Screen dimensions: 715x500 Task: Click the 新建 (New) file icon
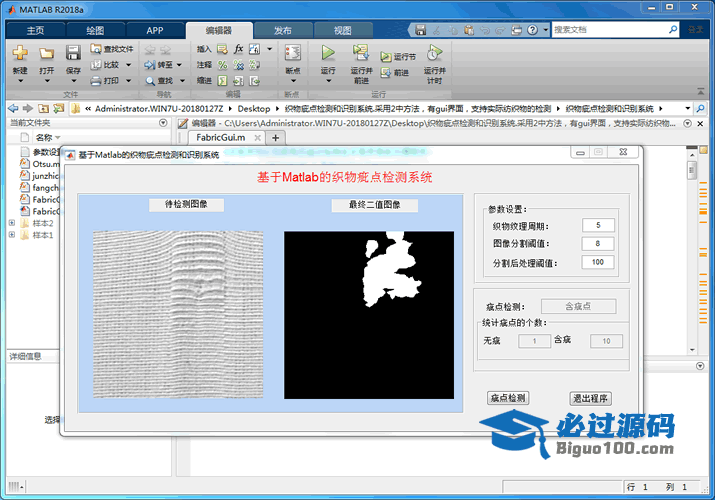pyautogui.click(x=19, y=54)
